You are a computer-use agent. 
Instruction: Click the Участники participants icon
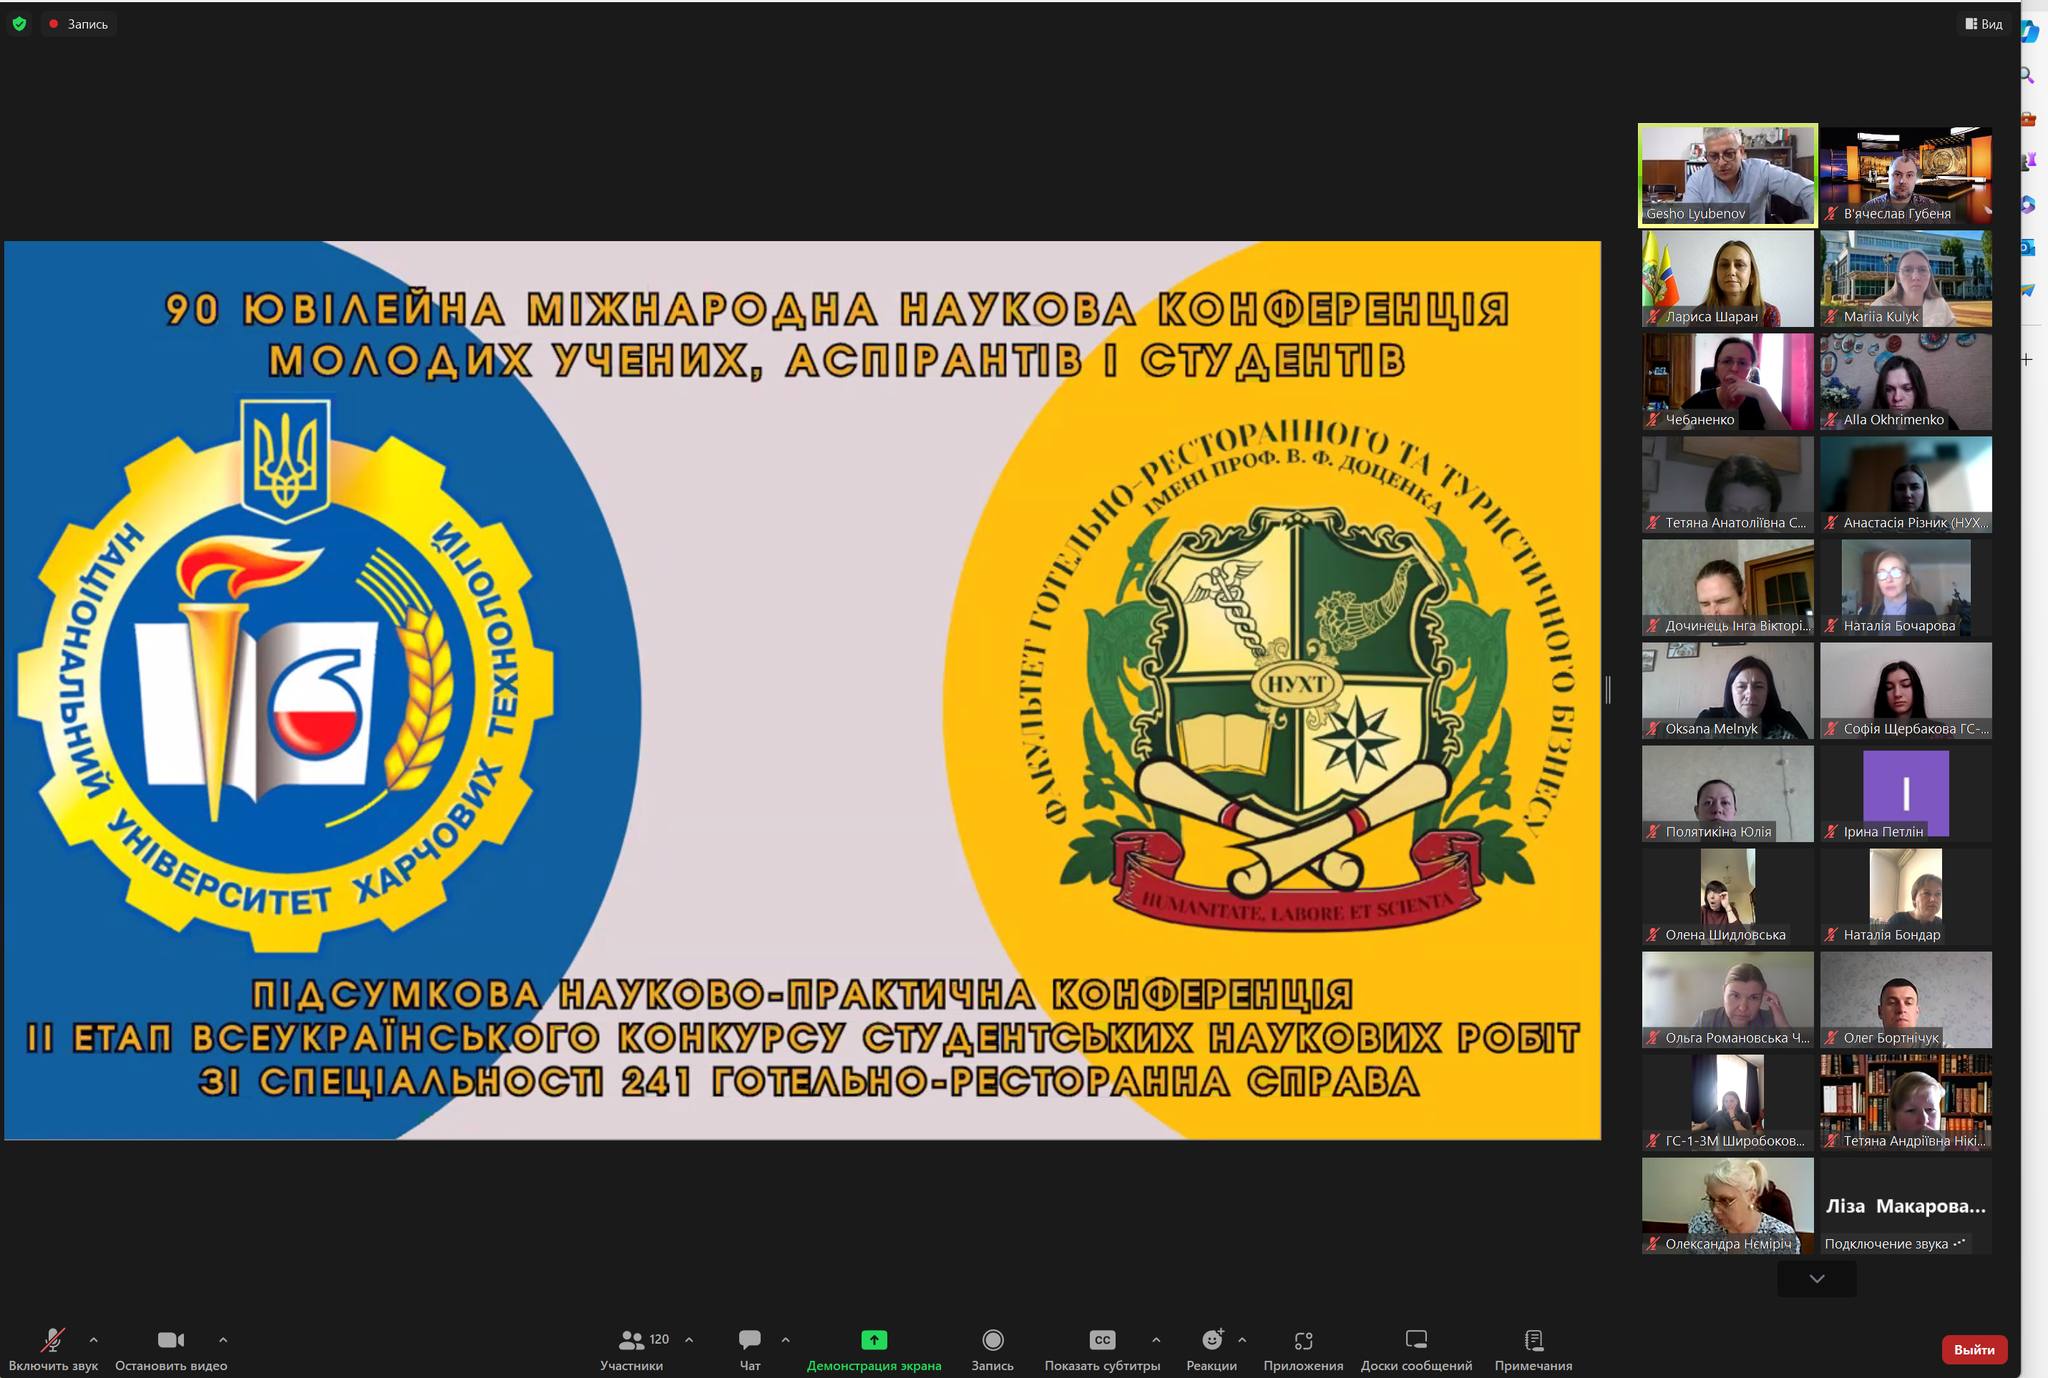point(632,1340)
